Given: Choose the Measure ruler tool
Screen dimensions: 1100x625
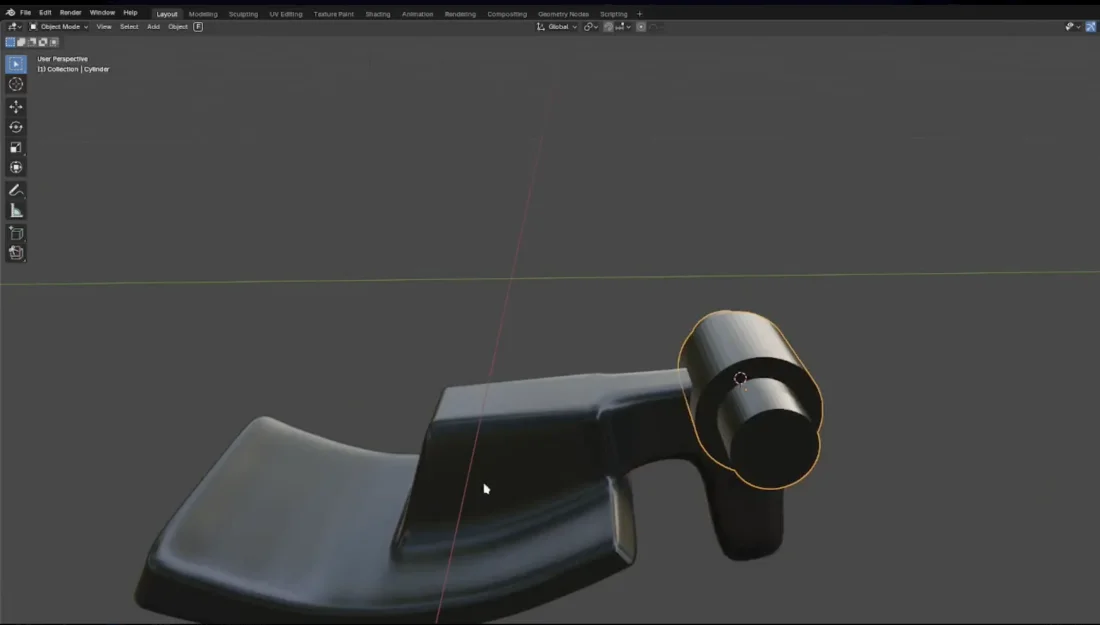Looking at the screenshot, I should point(16,210).
